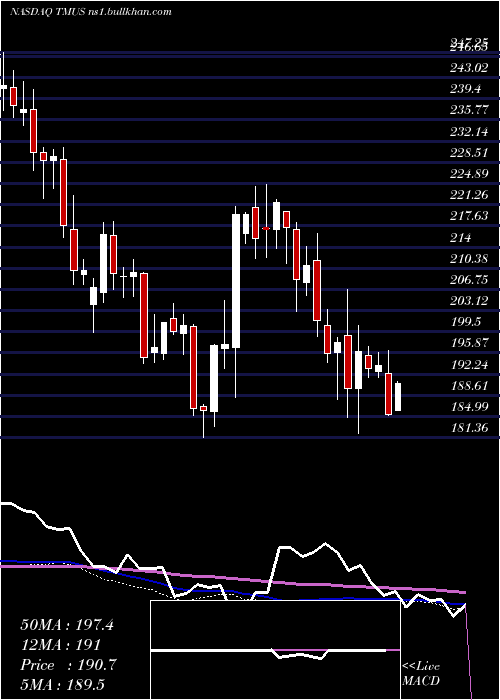Click the 210.38 price axis label
Viewport: 500px width, 700px height.
click(469, 258)
